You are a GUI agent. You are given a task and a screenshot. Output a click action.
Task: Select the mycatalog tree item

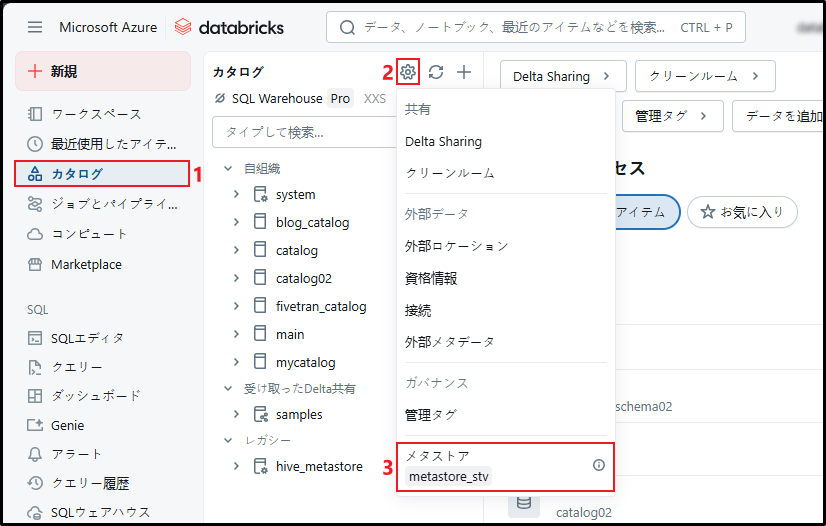(x=305, y=362)
